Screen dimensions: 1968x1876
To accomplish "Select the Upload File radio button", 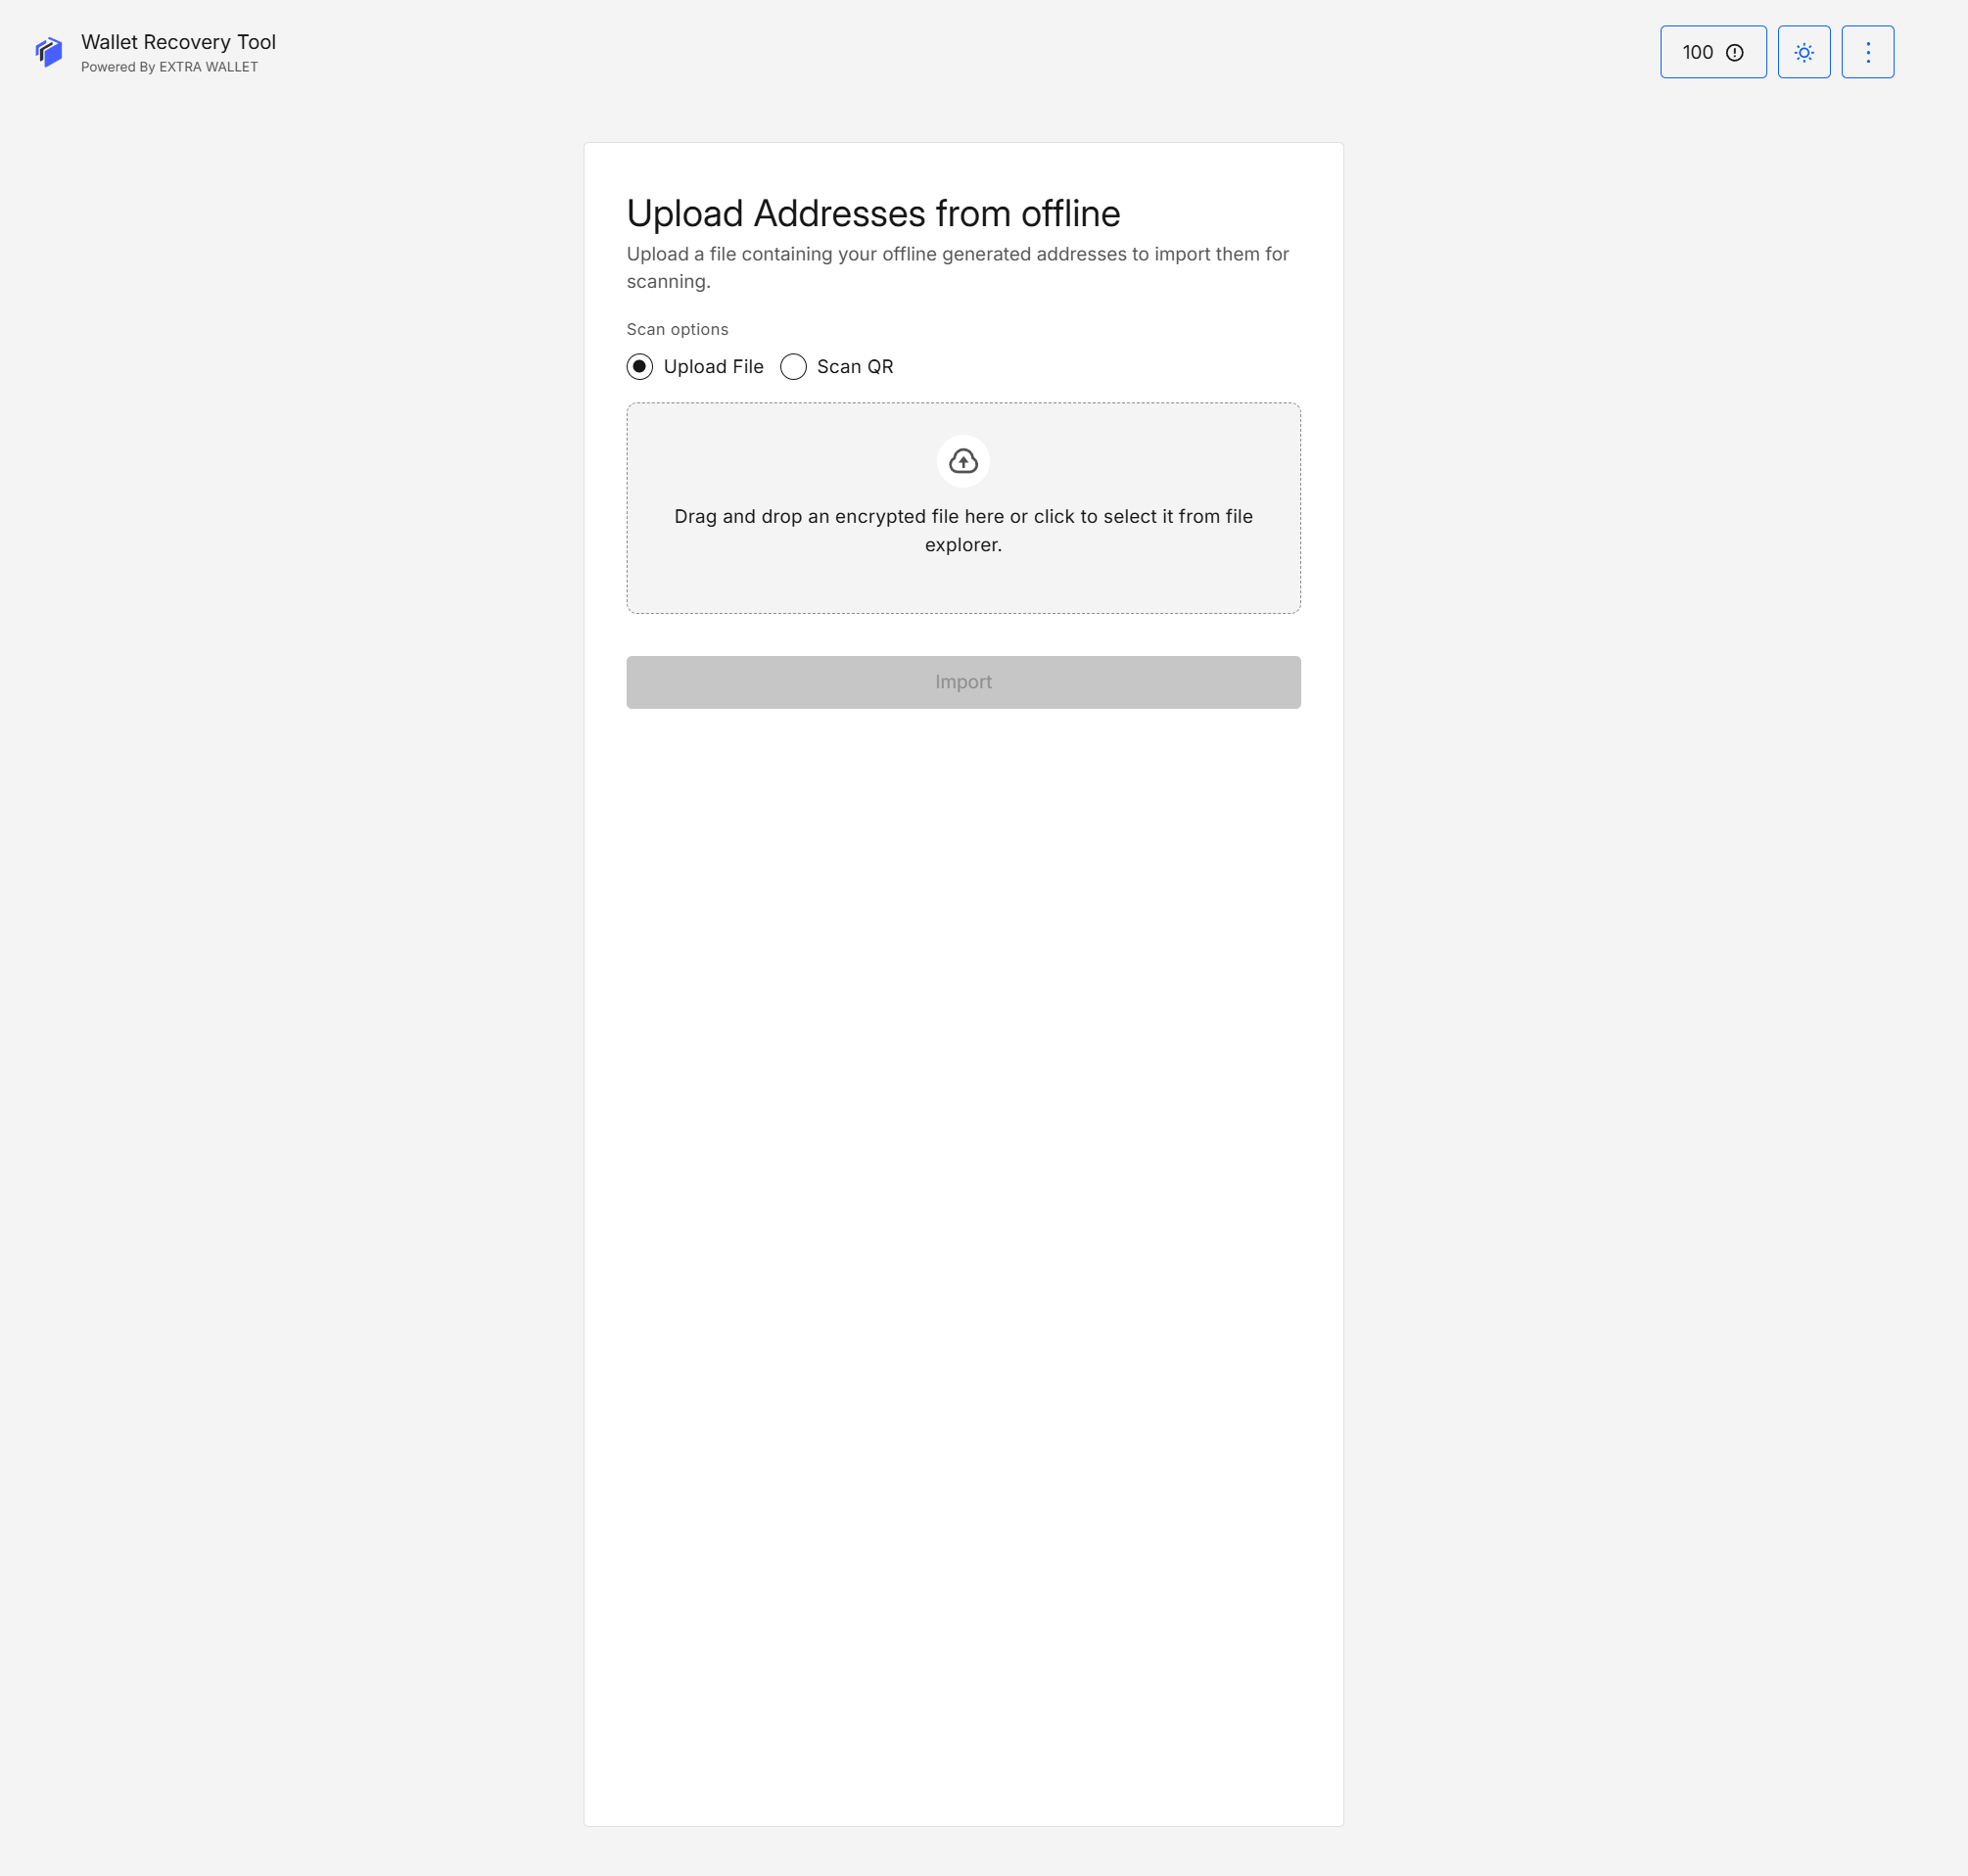I will [x=639, y=366].
